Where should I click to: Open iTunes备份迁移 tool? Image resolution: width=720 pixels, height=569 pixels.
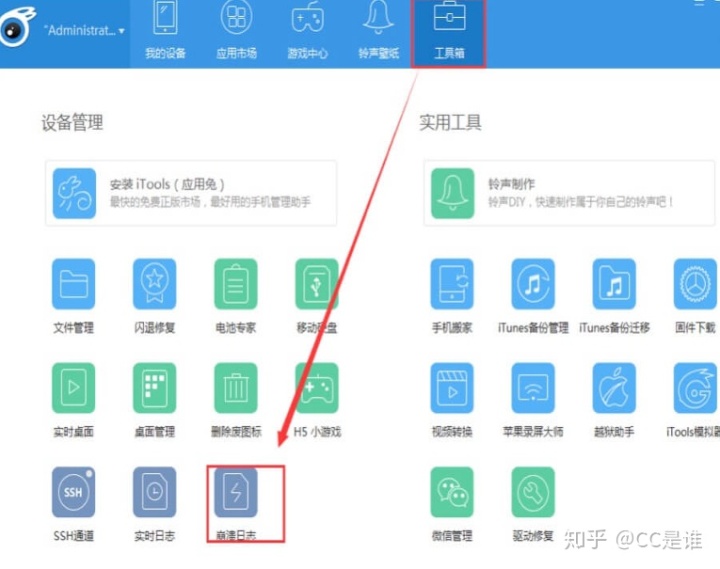[x=614, y=284]
